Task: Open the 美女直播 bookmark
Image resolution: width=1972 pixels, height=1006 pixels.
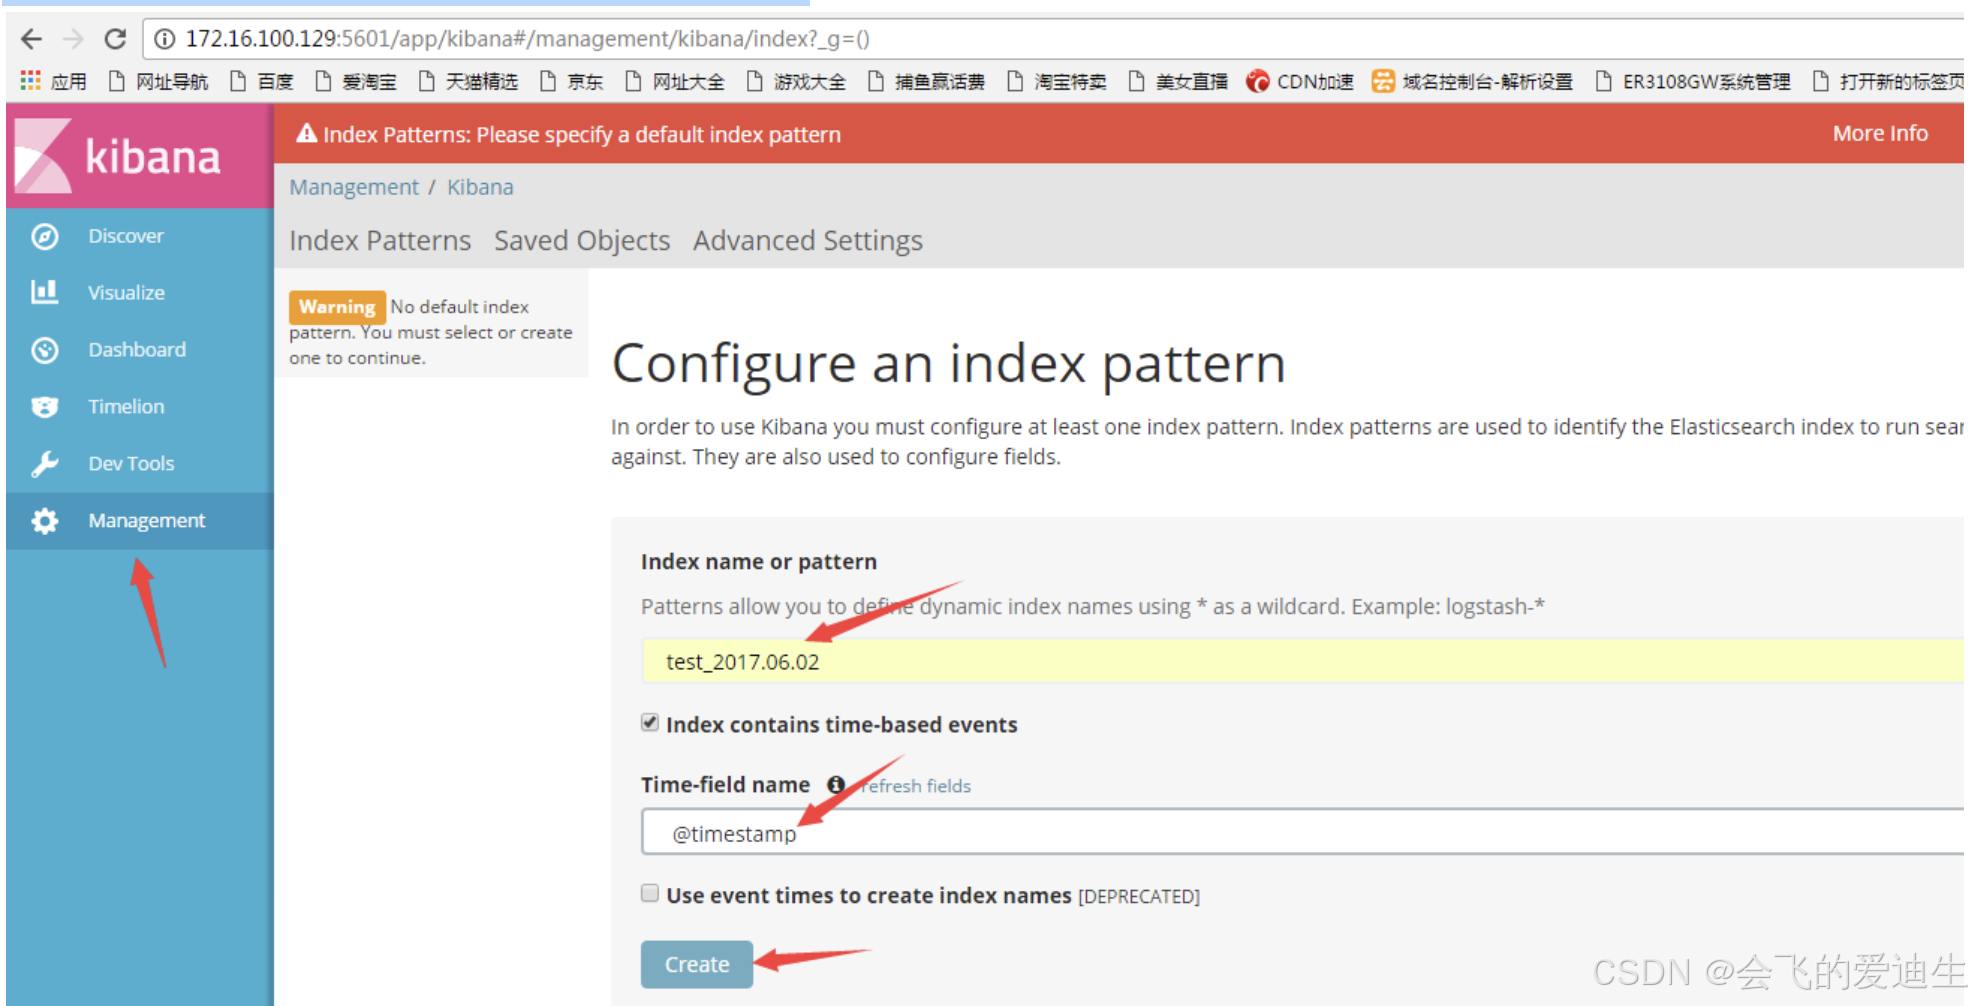Action: click(1179, 81)
